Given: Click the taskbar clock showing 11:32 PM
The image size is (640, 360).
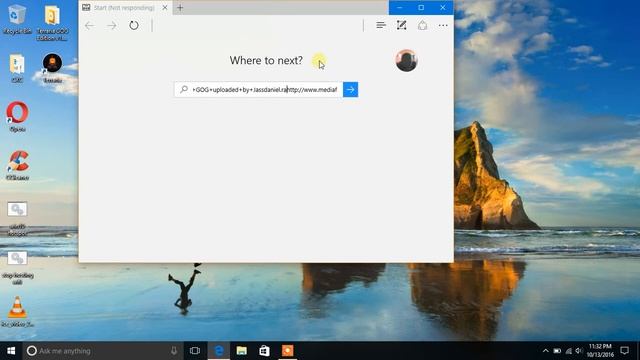Looking at the screenshot, I should pos(600,351).
